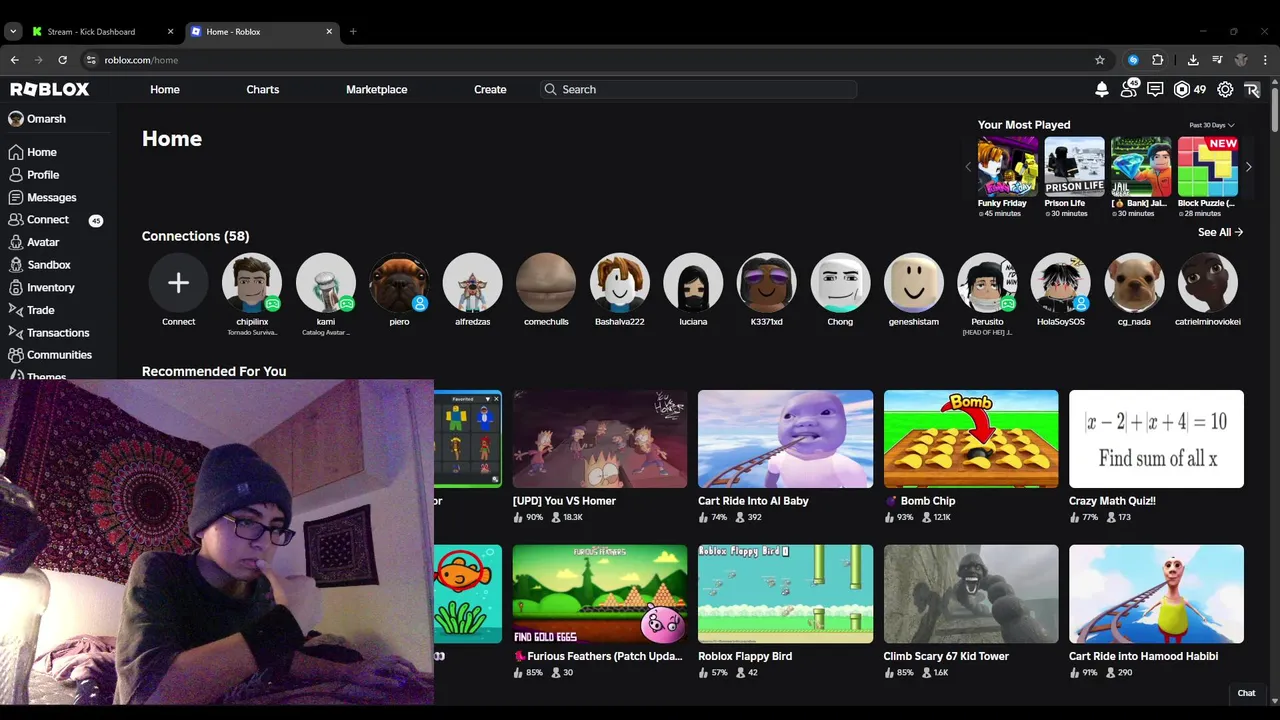
Task: Open the Chrome extensions puzzle icon
Action: [1158, 60]
